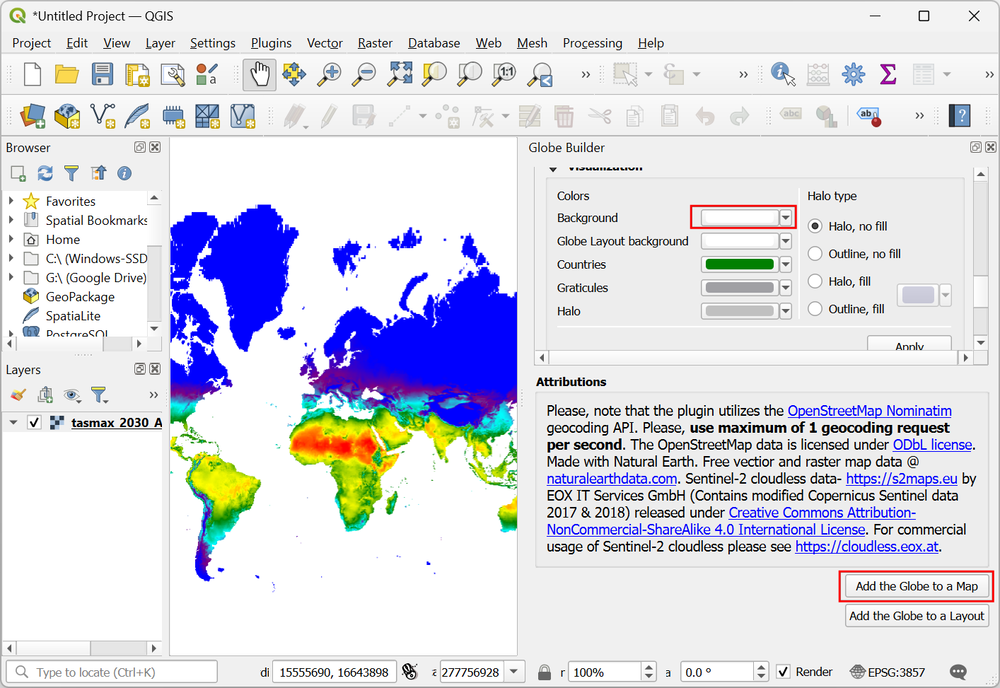Open Layer Styling panel brush icon

[18, 395]
